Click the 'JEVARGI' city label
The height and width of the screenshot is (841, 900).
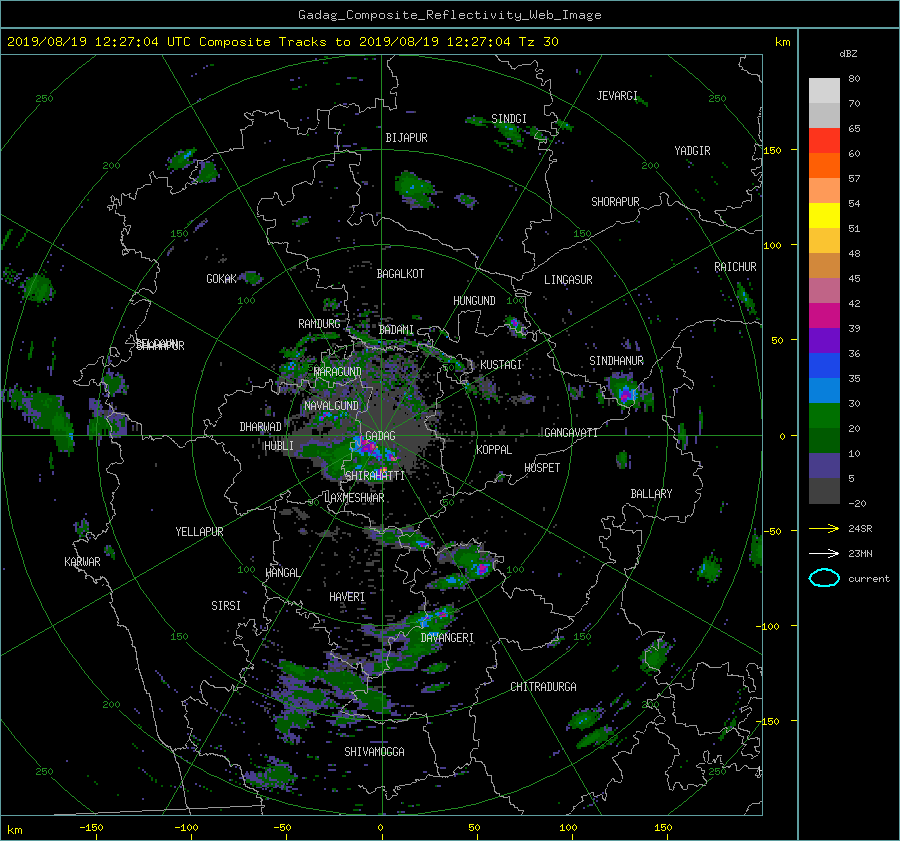click(617, 96)
